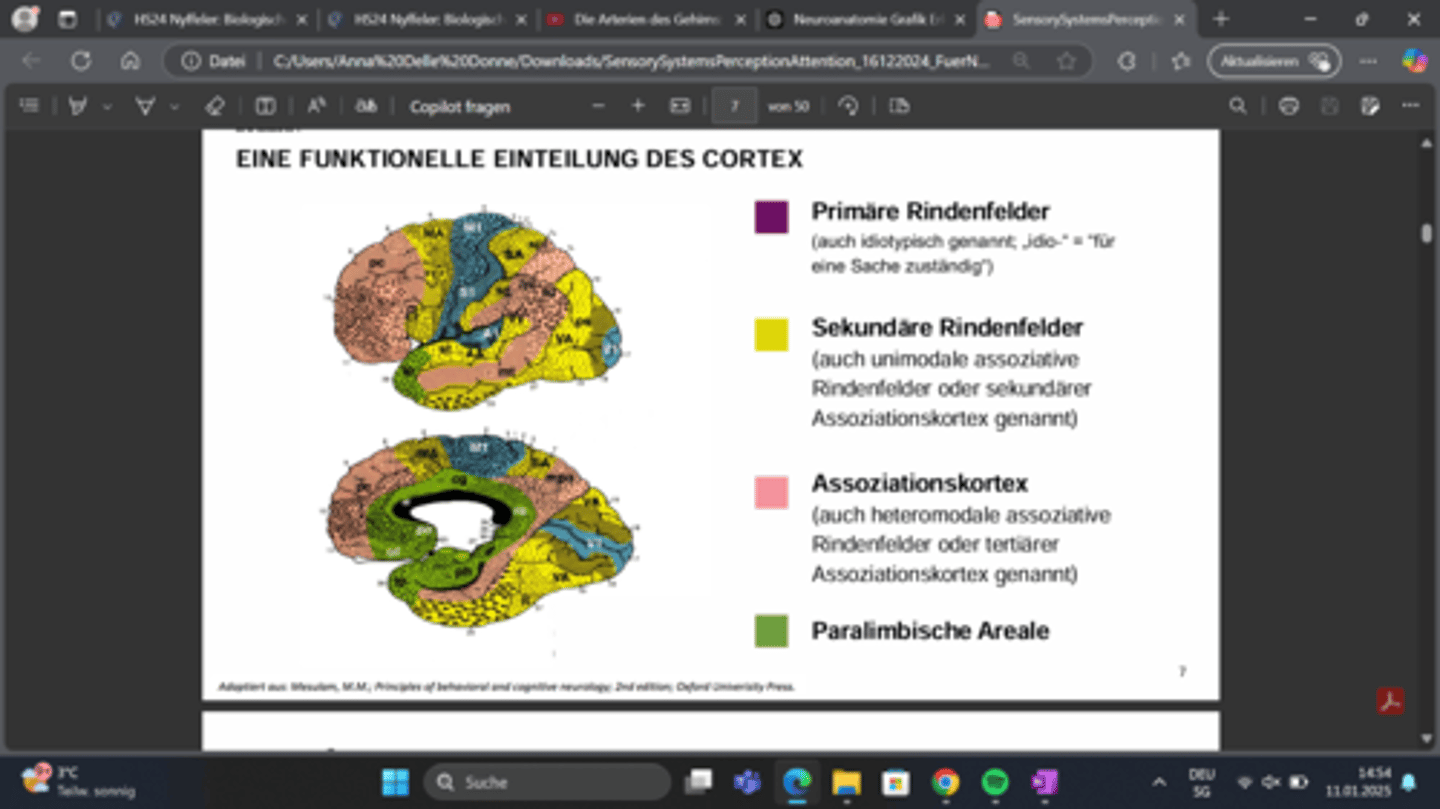Viewport: 1440px width, 809px height.
Task: Click the page view settings icon
Action: pos(899,106)
